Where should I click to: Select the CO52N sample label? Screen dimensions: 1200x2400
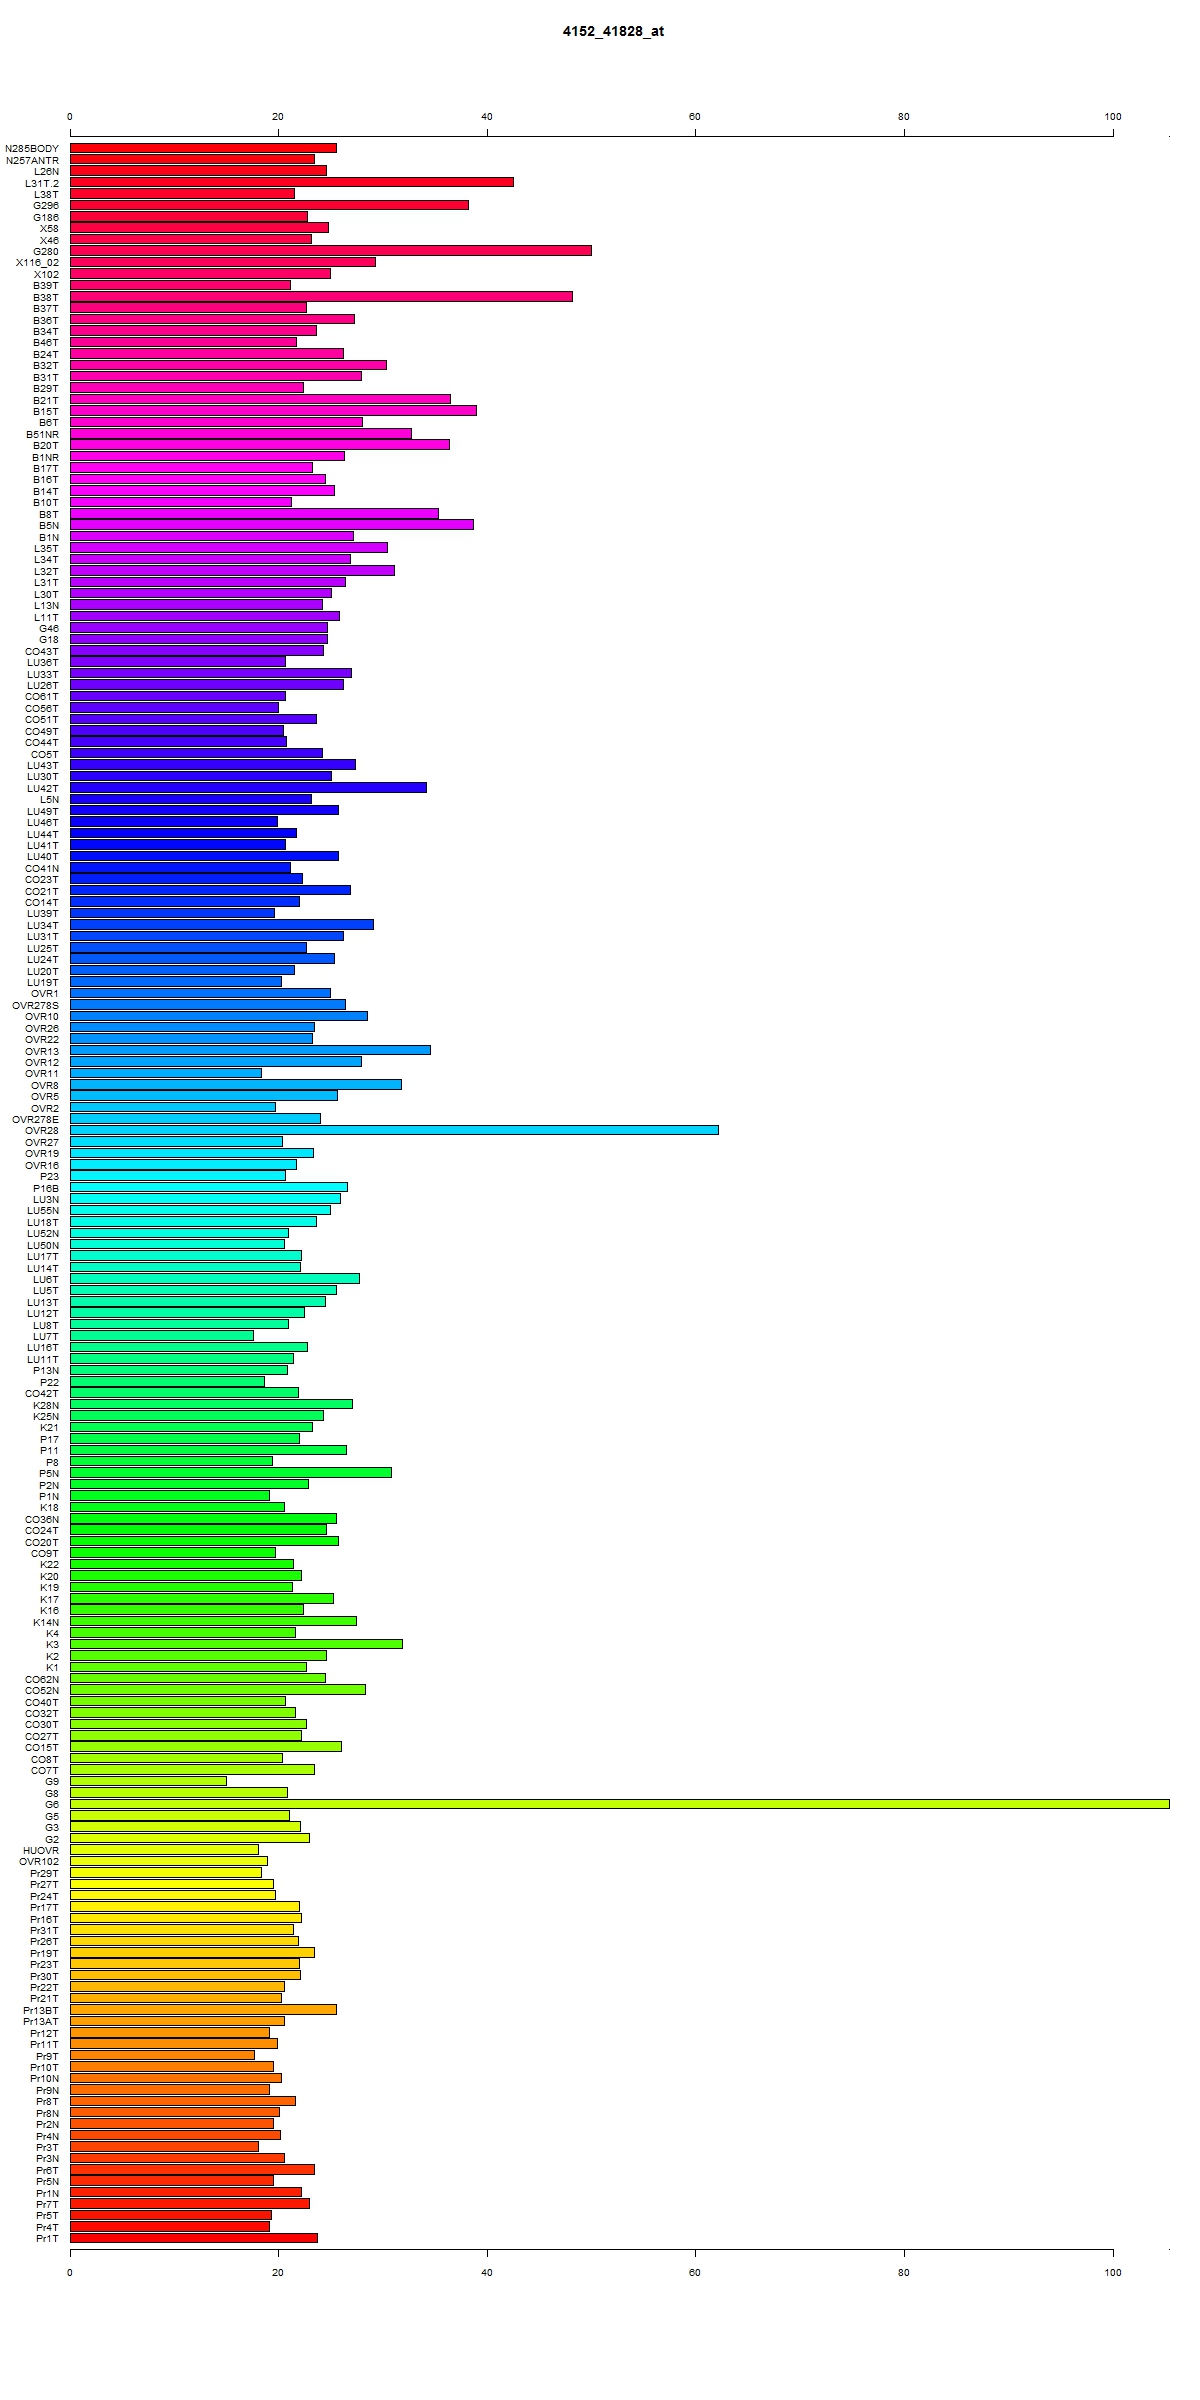pyautogui.click(x=42, y=1690)
